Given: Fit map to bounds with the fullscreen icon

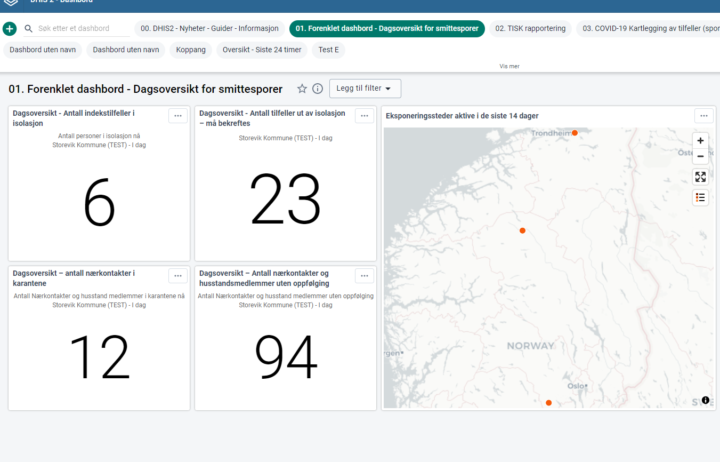Looking at the screenshot, I should [x=700, y=177].
